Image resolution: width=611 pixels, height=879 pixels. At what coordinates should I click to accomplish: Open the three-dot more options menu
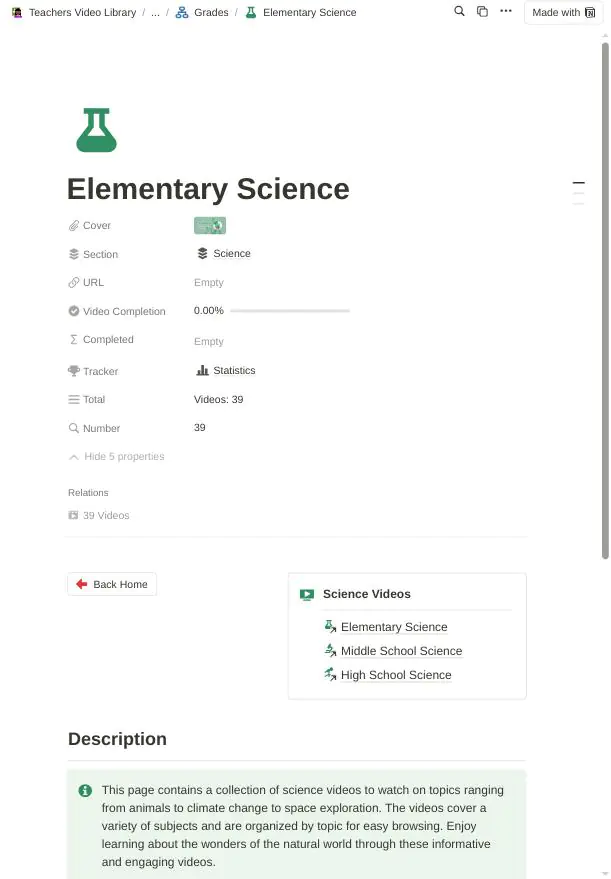(506, 11)
